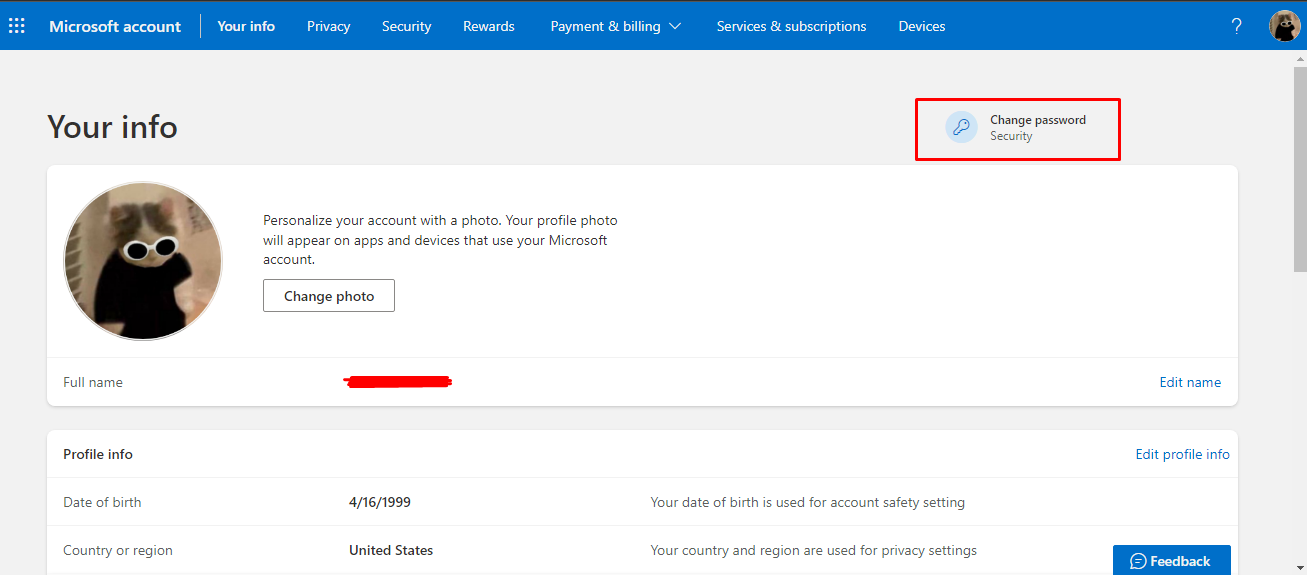
Task: Select the Your info tab
Action: [x=246, y=26]
